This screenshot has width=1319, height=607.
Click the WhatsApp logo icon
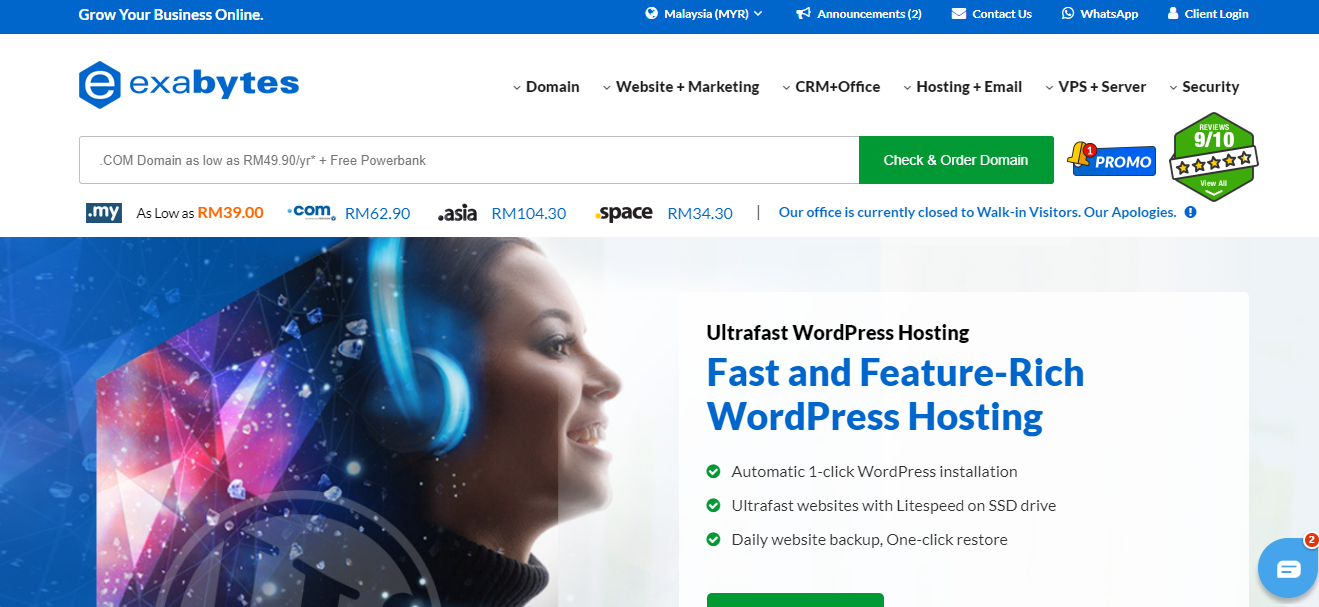(1068, 14)
